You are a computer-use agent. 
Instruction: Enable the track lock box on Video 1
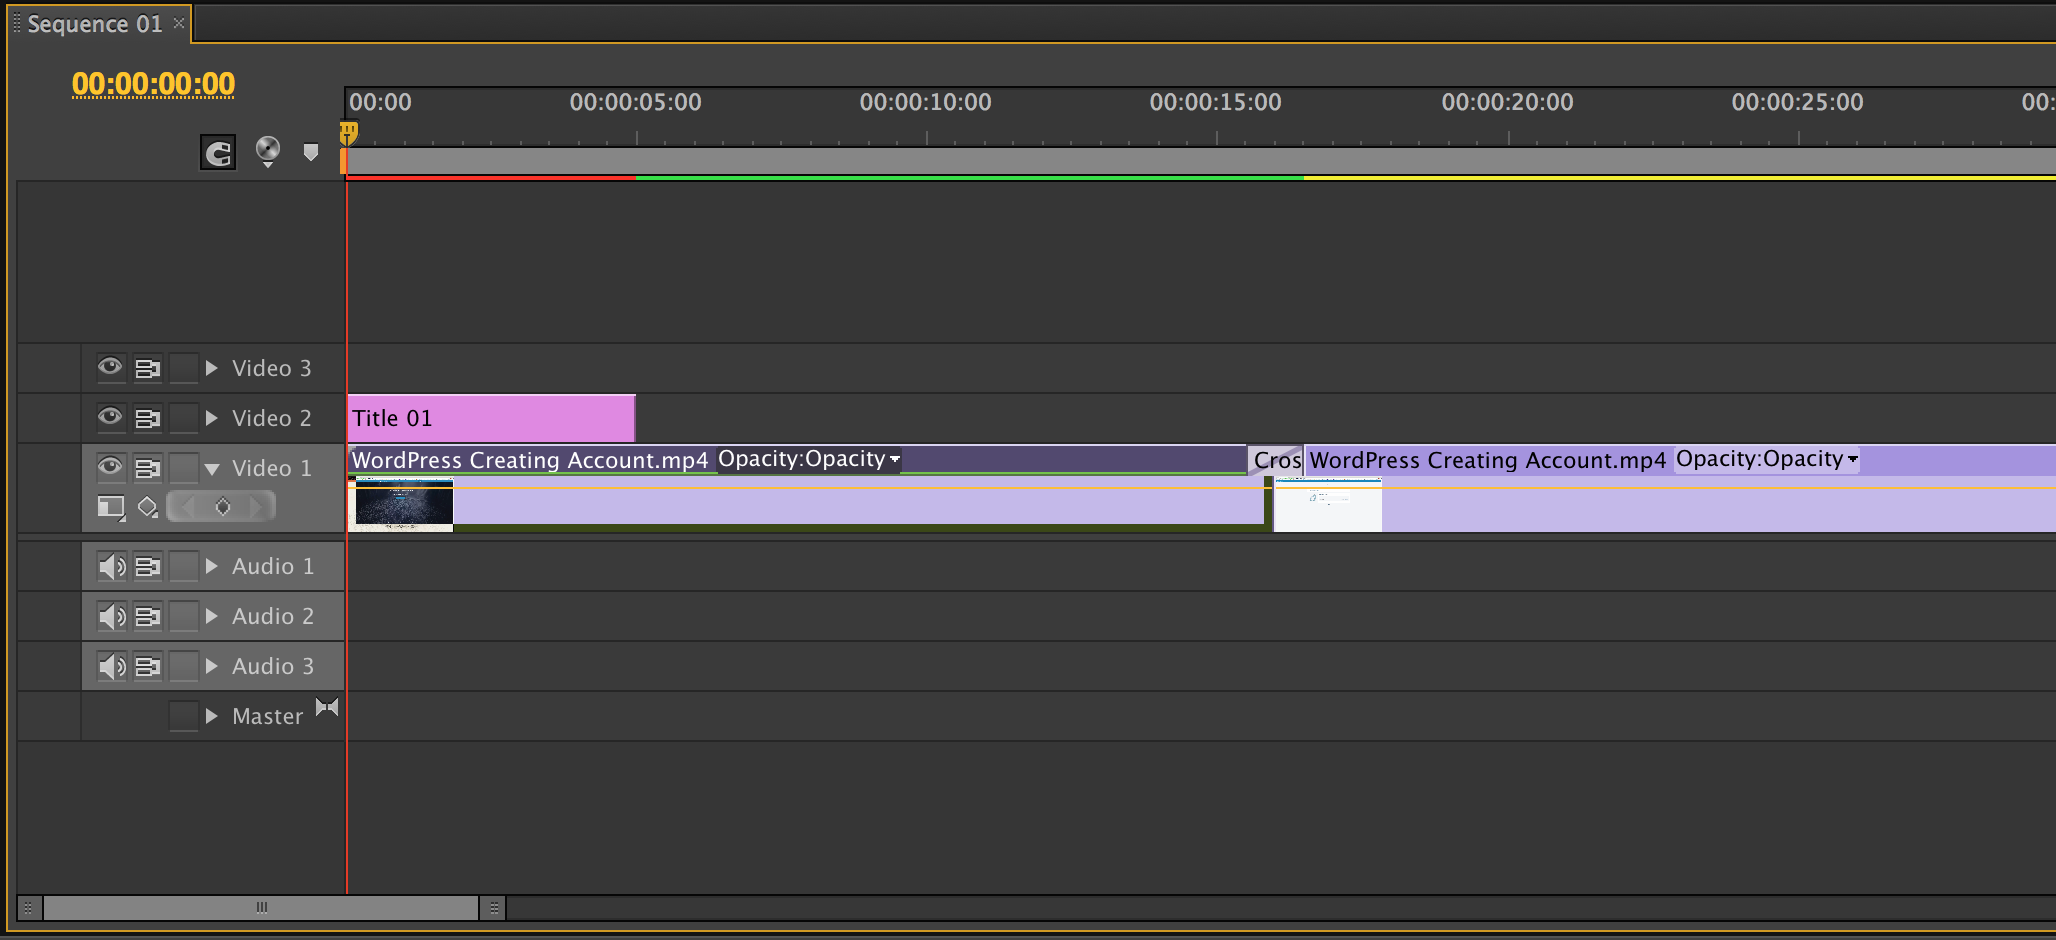tap(184, 468)
